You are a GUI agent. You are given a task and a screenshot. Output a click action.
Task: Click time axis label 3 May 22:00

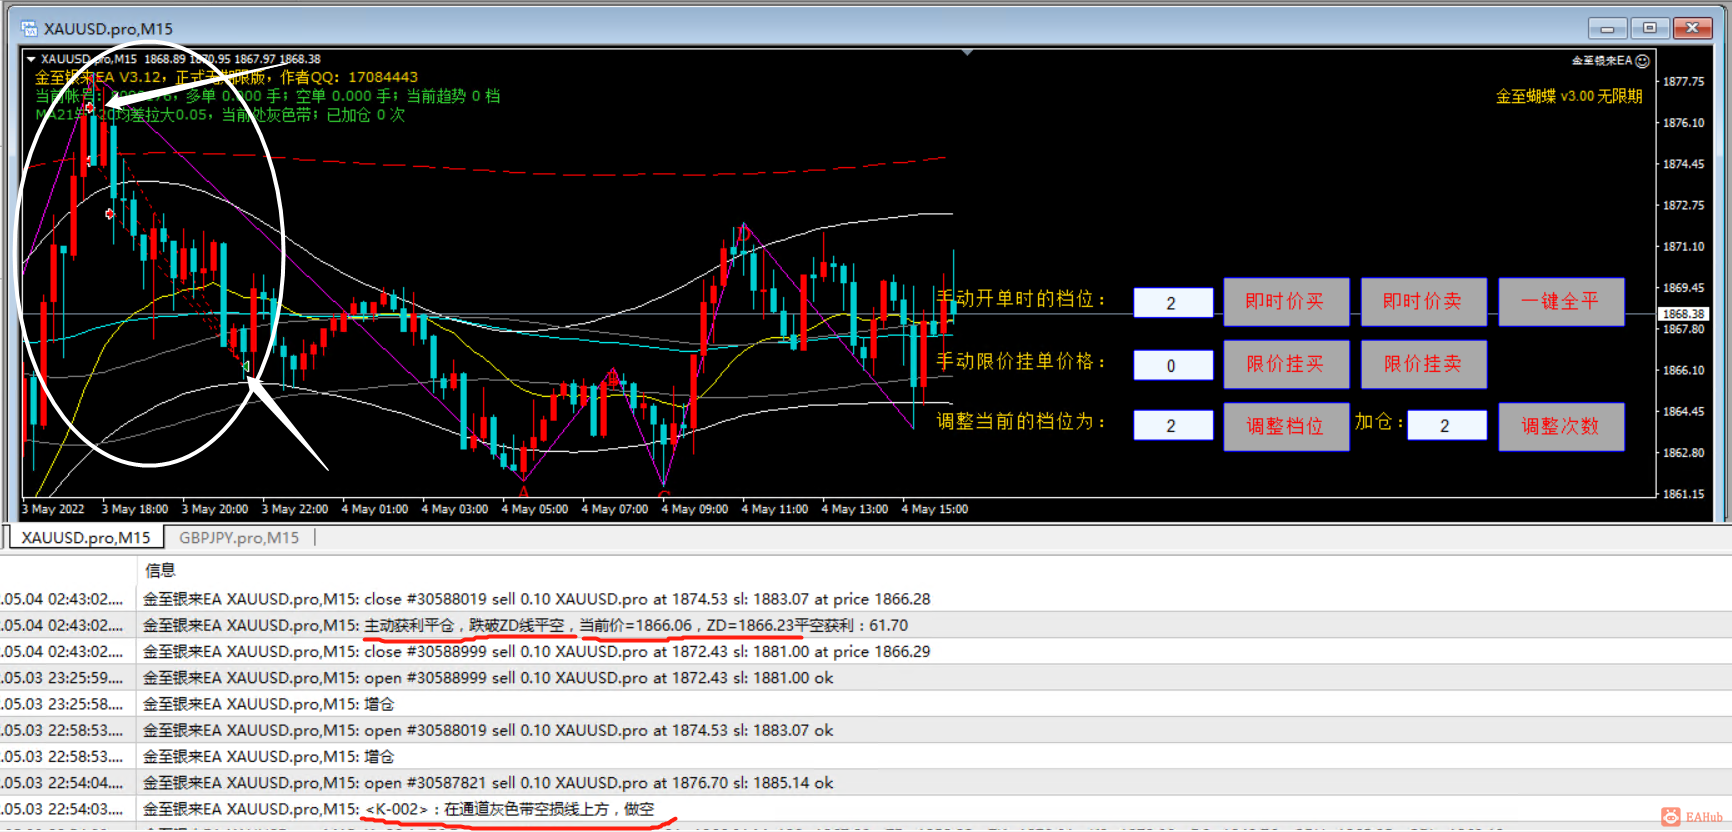click(x=295, y=509)
